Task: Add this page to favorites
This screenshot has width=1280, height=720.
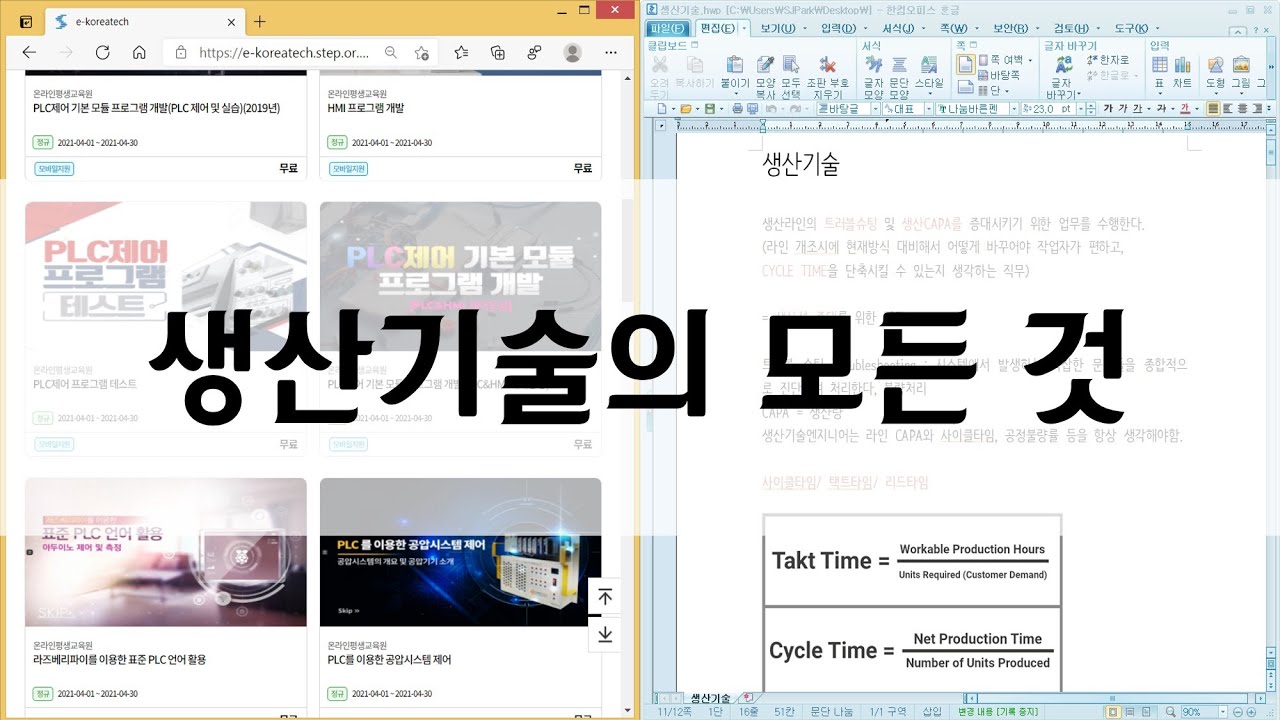Action: pyautogui.click(x=421, y=53)
